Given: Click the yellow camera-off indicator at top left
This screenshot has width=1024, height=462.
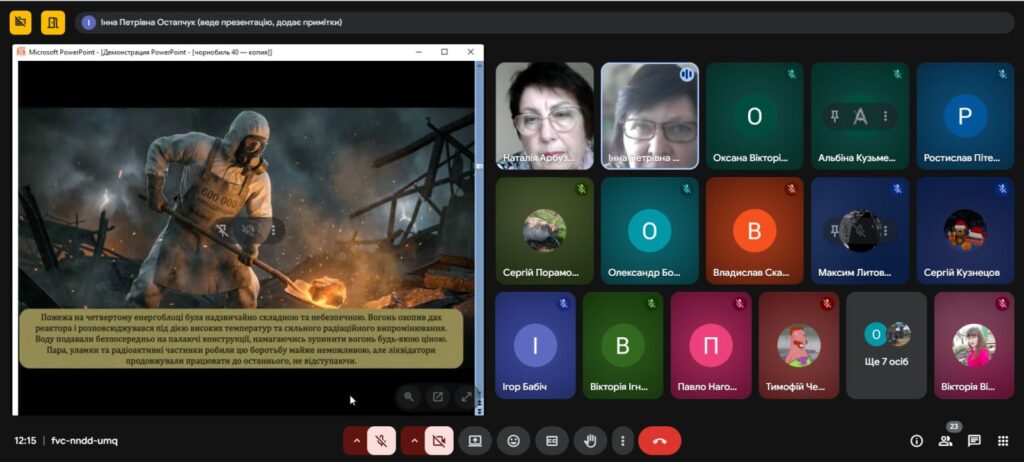Looking at the screenshot, I should pos(20,22).
